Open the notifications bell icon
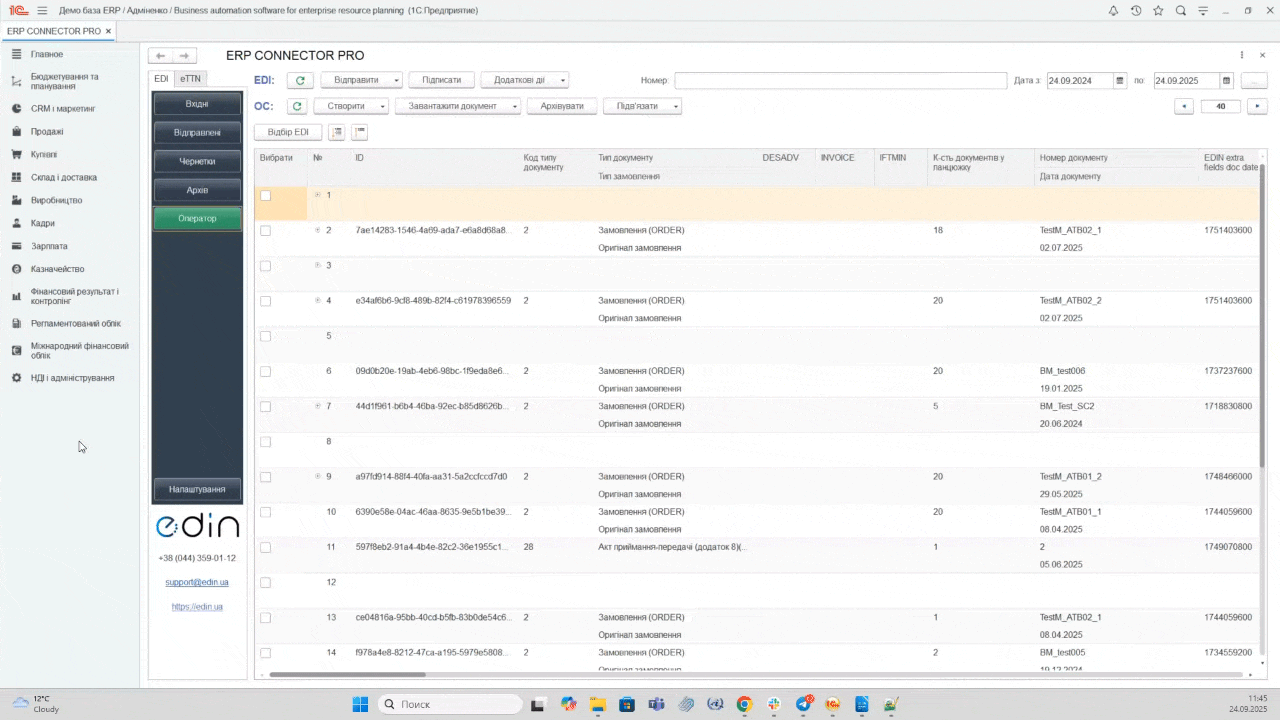The width and height of the screenshot is (1280, 720). tap(1114, 10)
